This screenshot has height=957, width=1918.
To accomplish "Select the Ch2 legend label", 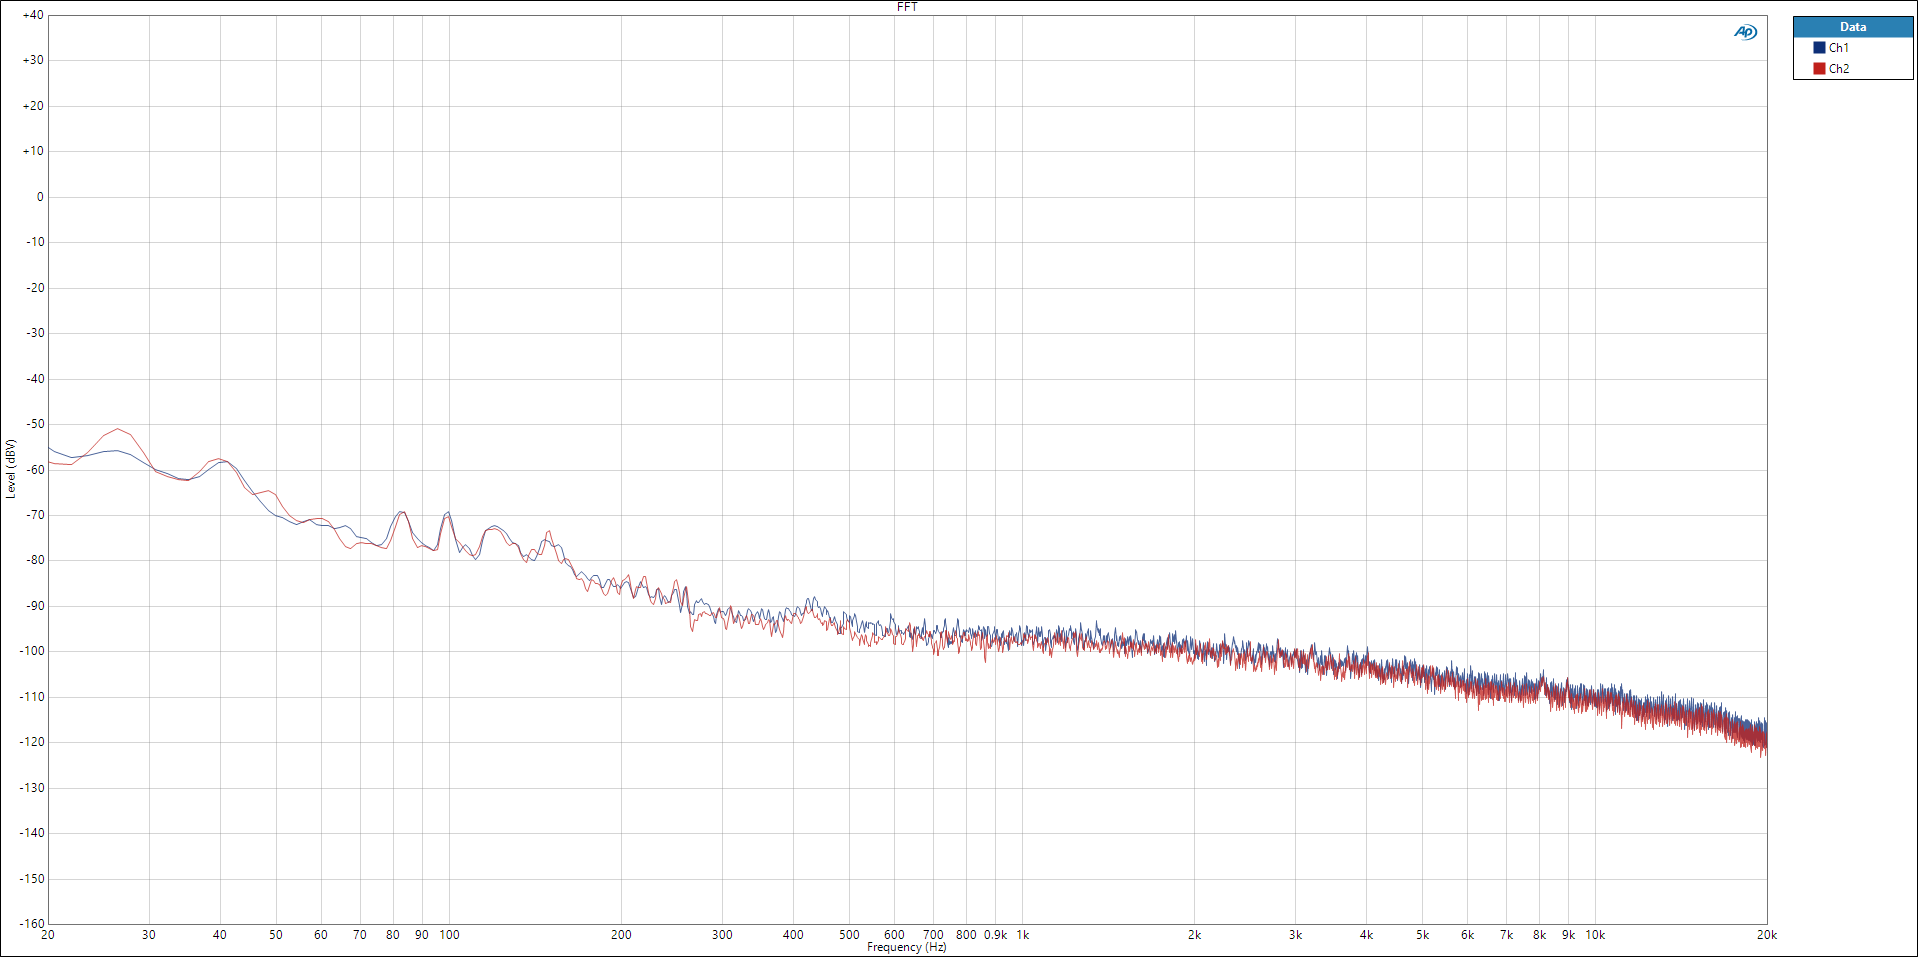I will (x=1839, y=68).
